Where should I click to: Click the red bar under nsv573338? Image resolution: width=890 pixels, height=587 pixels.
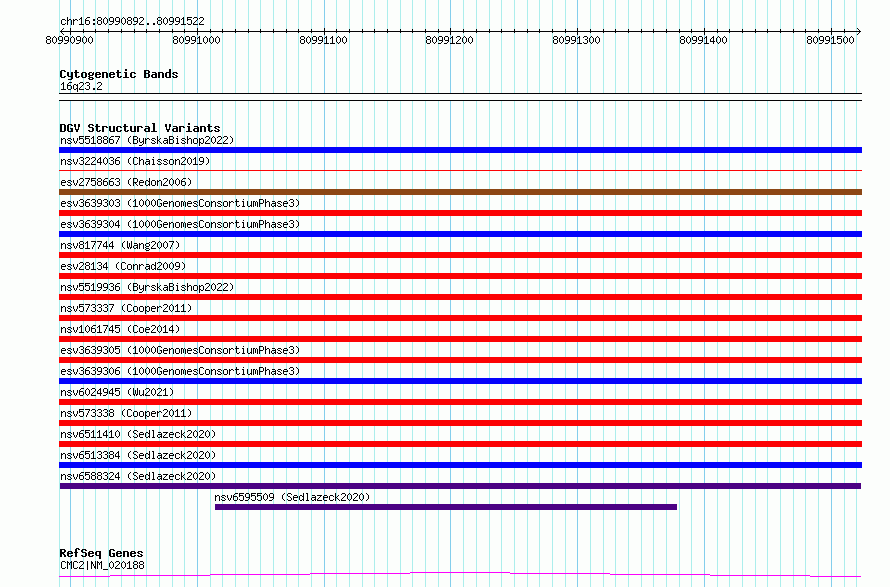[460, 423]
